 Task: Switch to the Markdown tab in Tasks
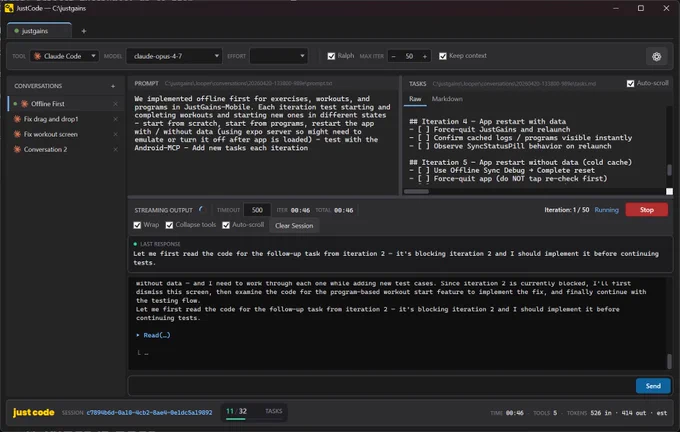[x=447, y=99]
